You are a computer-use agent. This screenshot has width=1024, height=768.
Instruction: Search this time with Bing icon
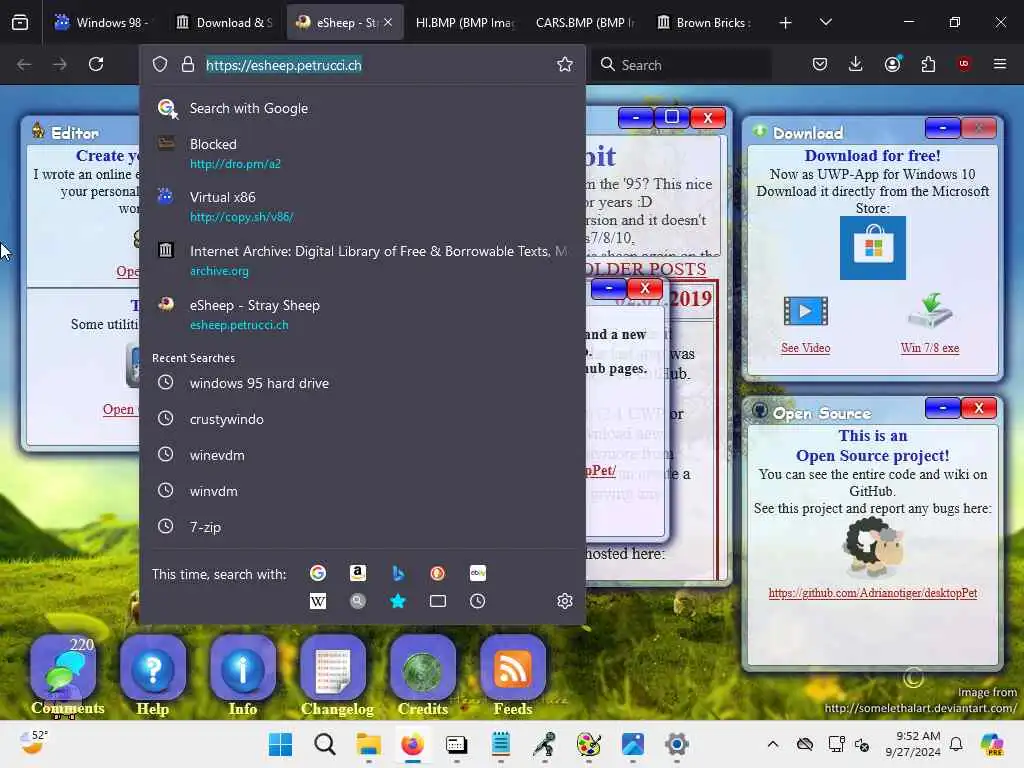398,573
